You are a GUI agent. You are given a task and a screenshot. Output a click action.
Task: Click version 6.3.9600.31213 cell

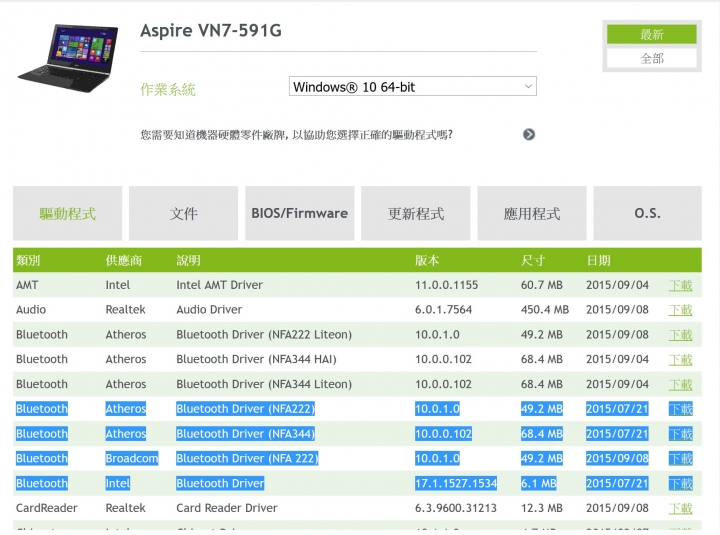click(x=456, y=508)
